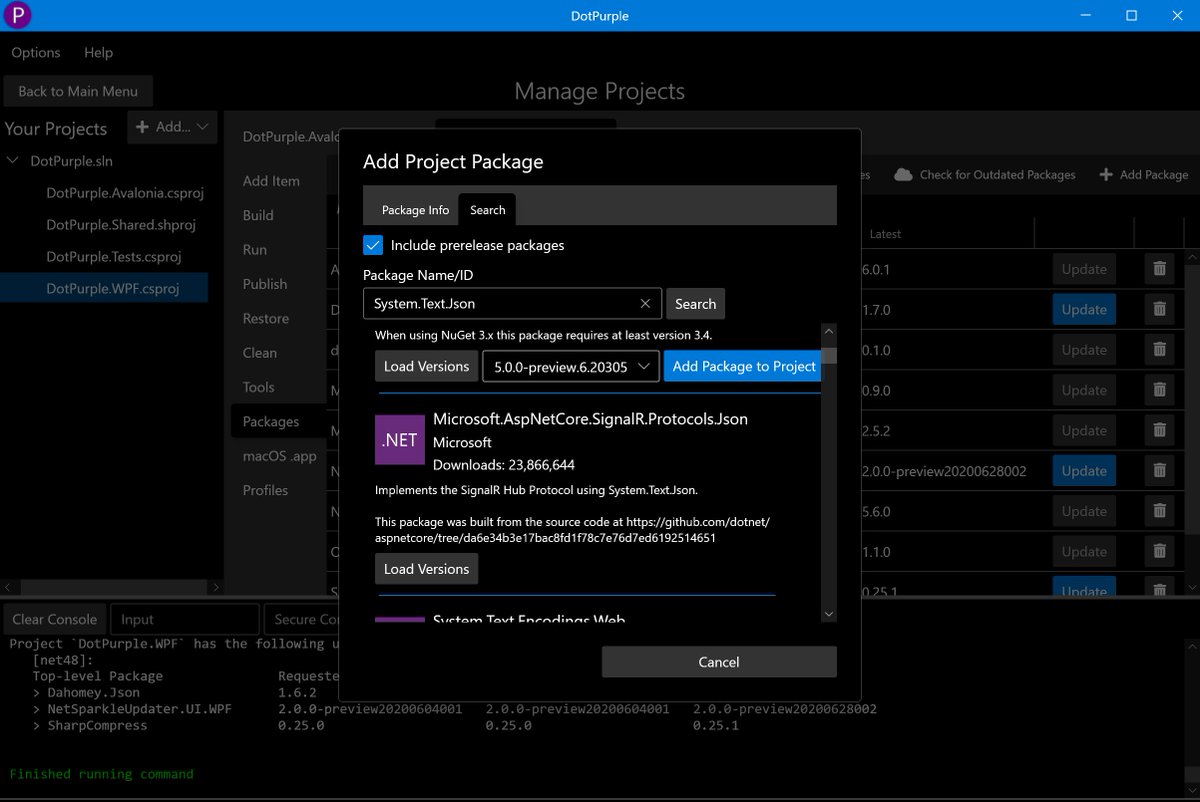Click 'Downloads: 23,866,644' text
The height and width of the screenshot is (802, 1200).
point(503,465)
